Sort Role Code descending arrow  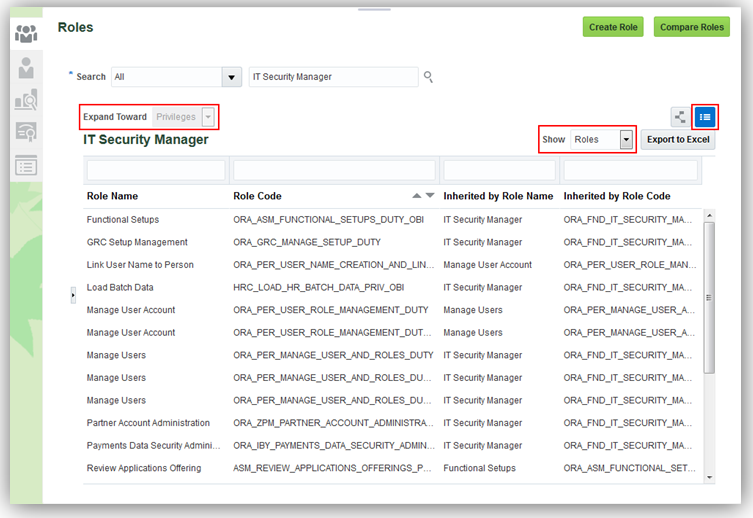click(x=430, y=196)
